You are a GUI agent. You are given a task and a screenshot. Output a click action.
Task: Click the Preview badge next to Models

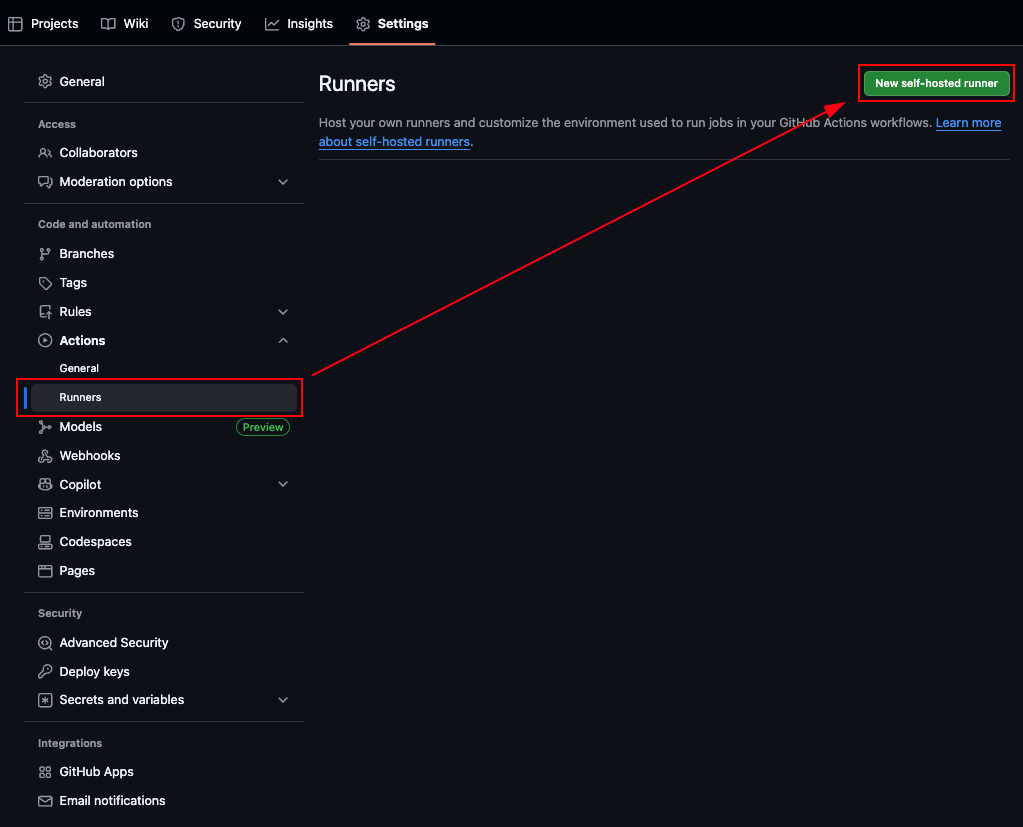pyautogui.click(x=263, y=427)
